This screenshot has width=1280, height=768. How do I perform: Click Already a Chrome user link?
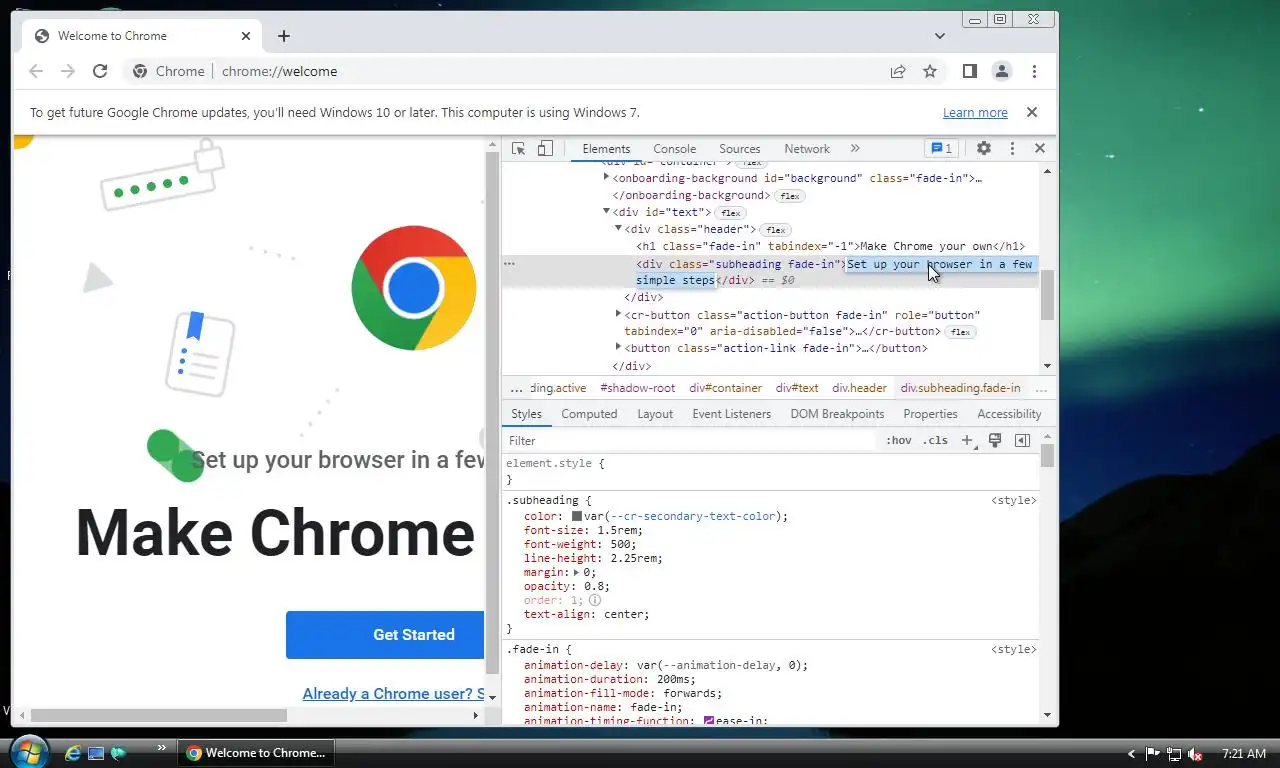coord(393,694)
